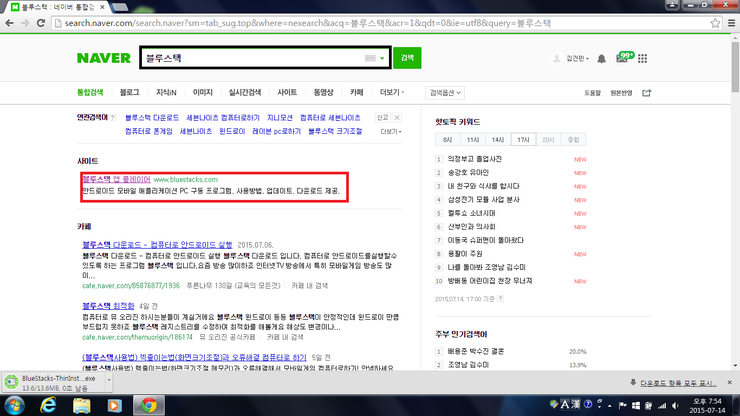Click the 도움말 link
The width and height of the screenshot is (740, 416).
[x=592, y=93]
